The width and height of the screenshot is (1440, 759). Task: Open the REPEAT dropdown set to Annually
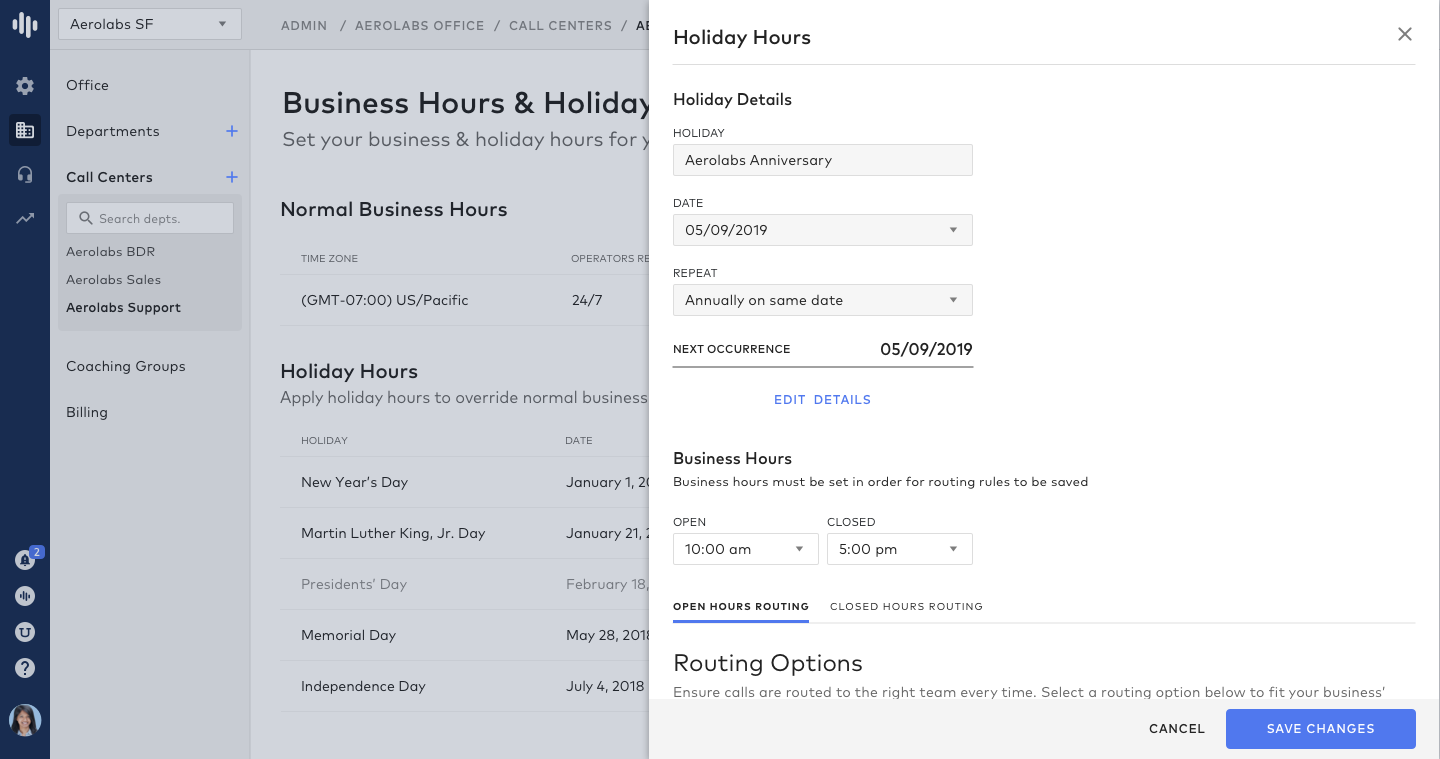coord(822,300)
